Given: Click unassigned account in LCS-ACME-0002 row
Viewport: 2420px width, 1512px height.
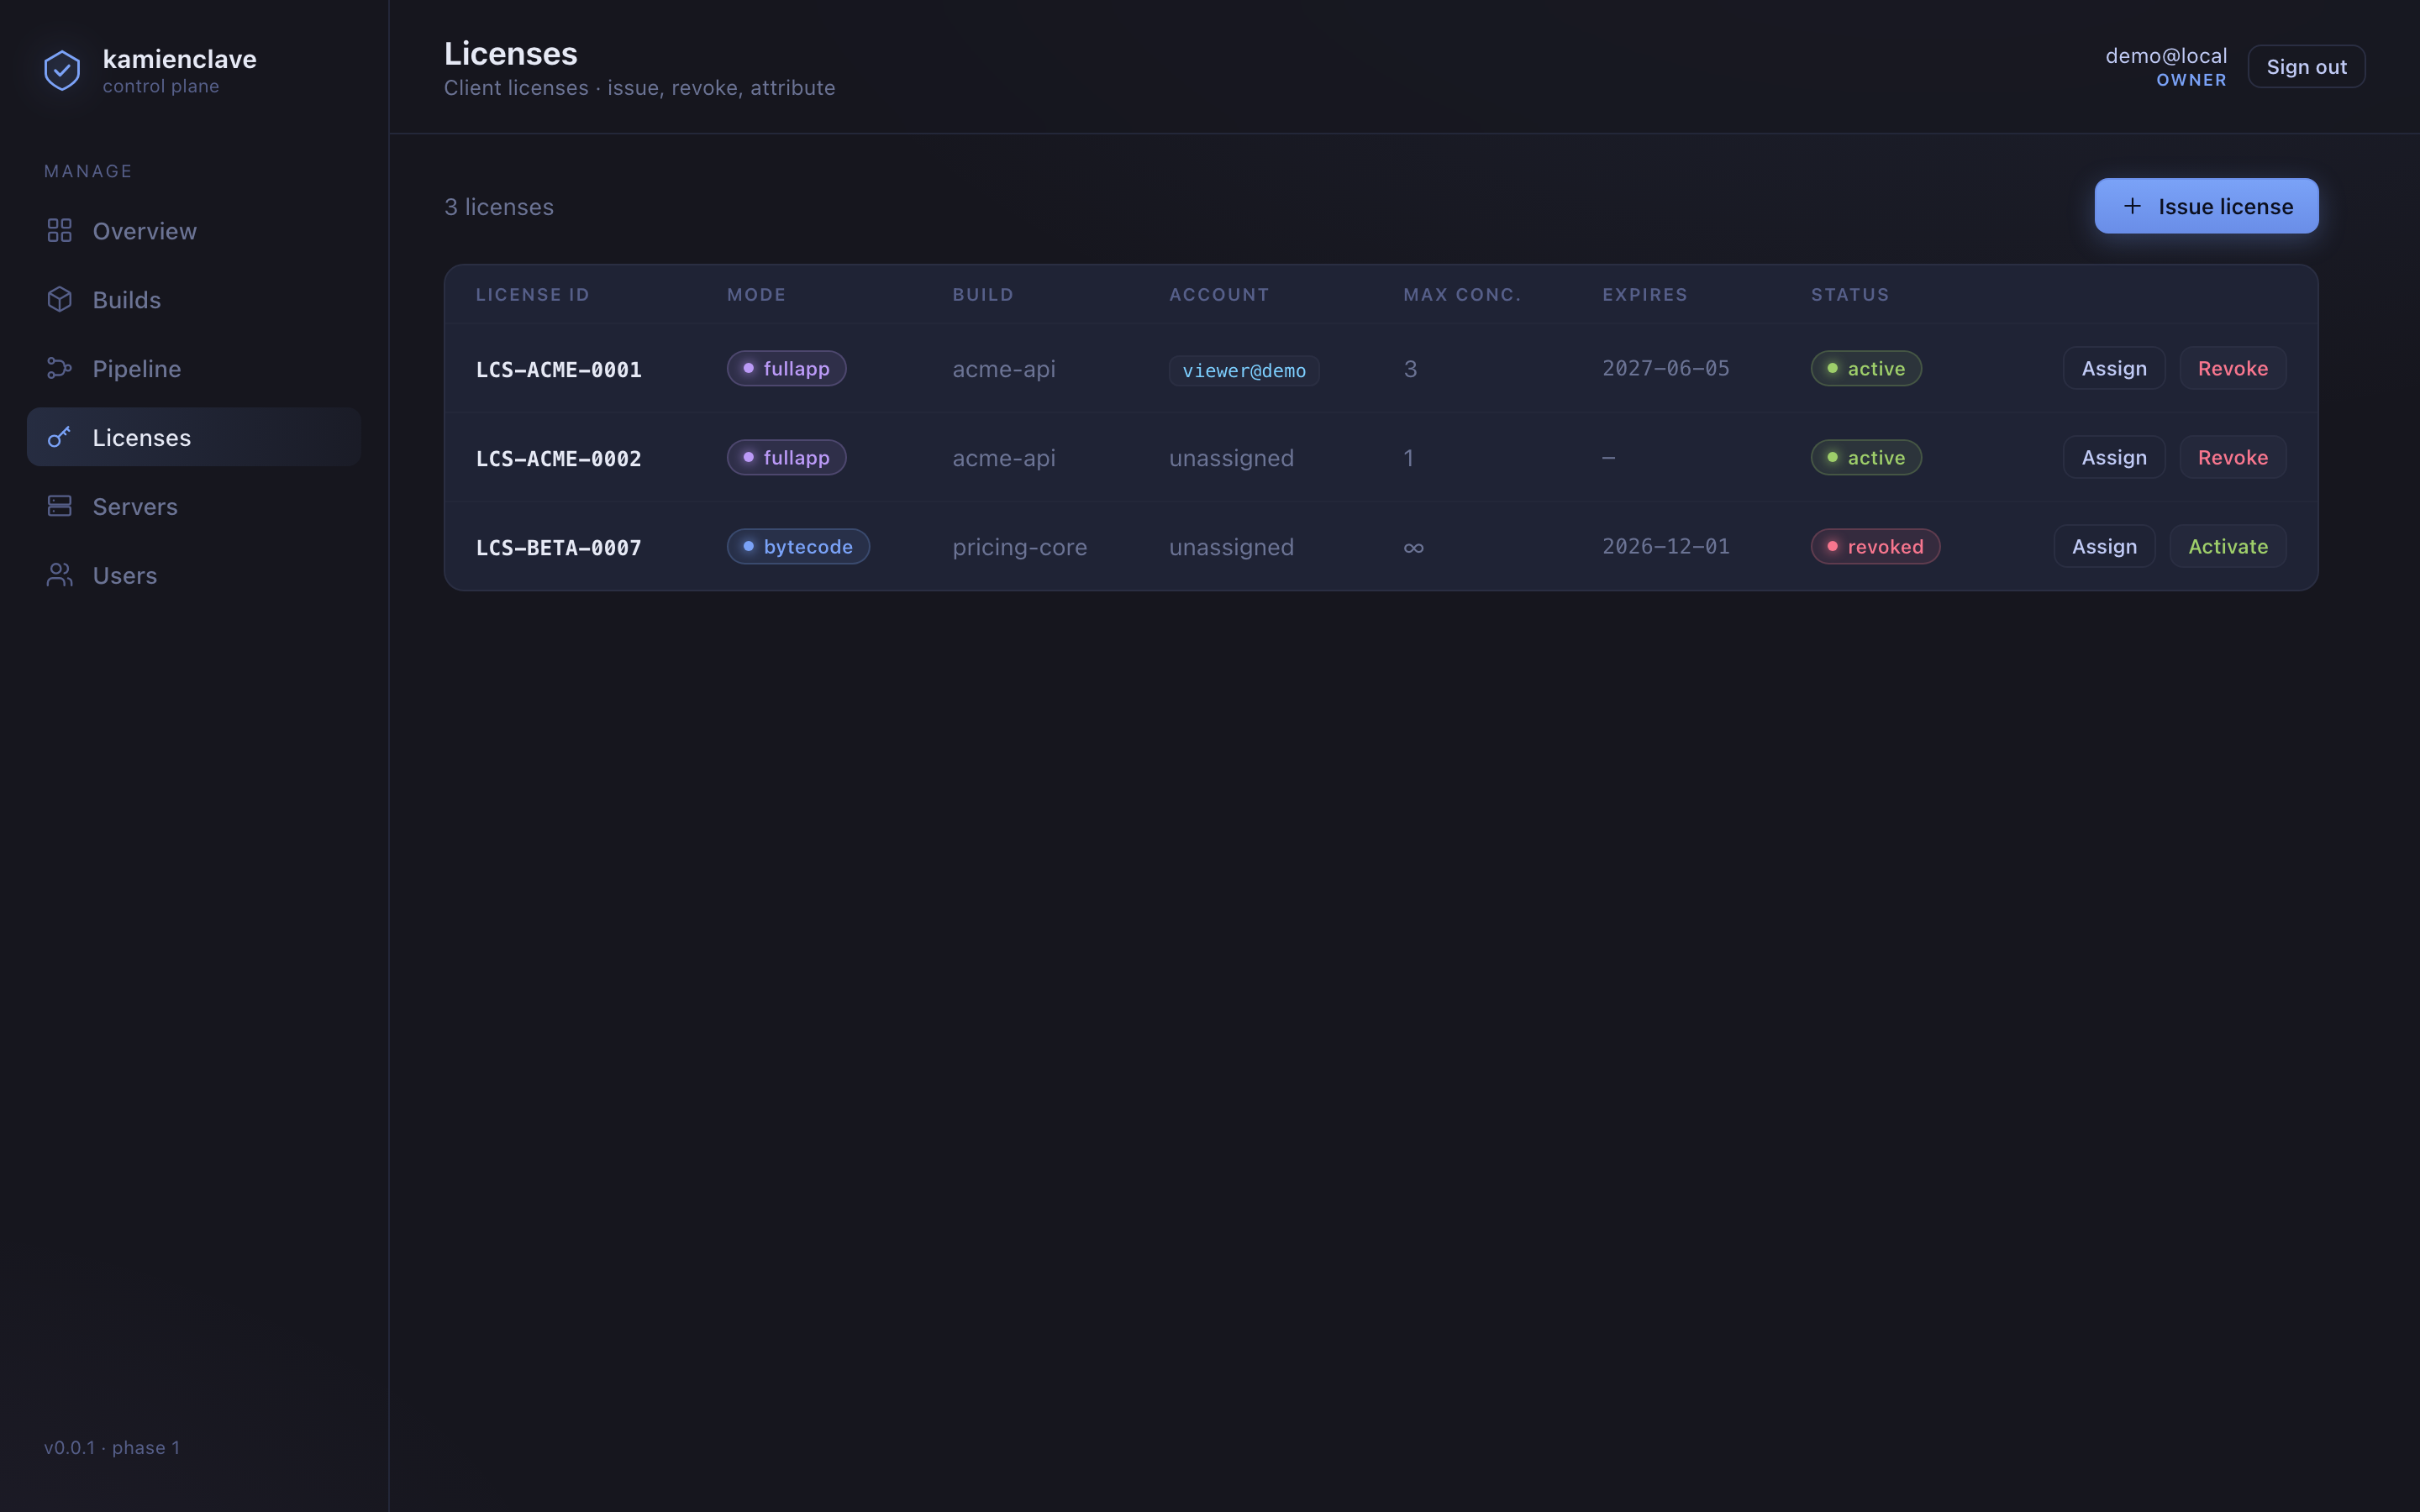Looking at the screenshot, I should (1231, 458).
